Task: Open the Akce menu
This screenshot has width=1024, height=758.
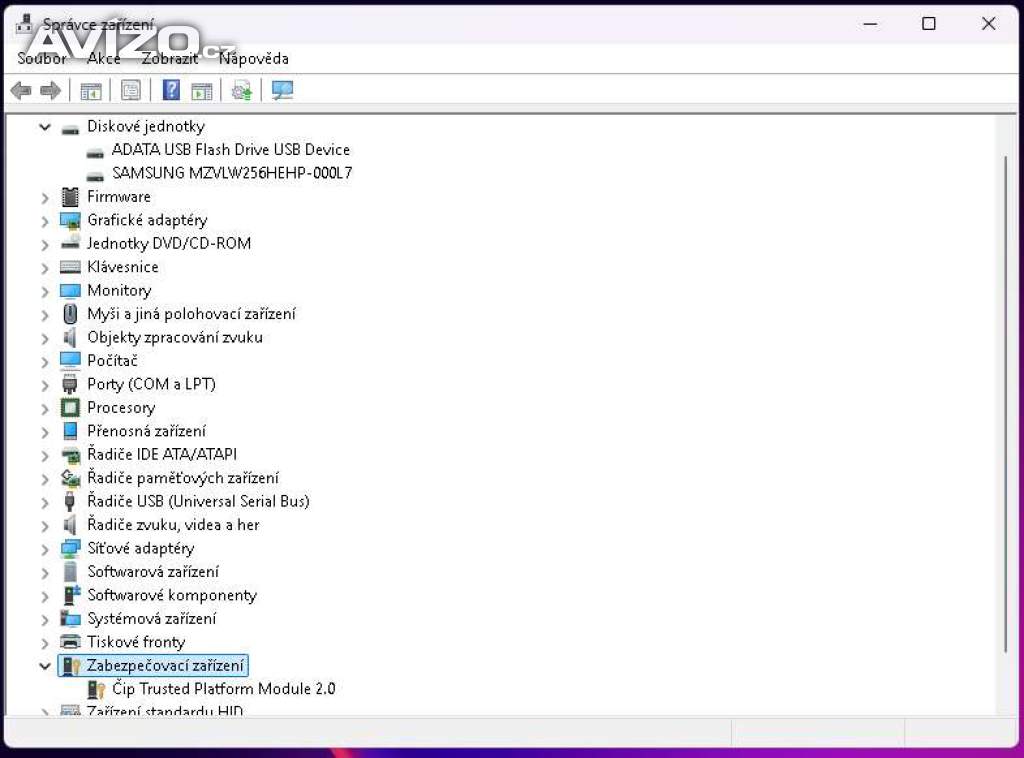Action: point(104,58)
